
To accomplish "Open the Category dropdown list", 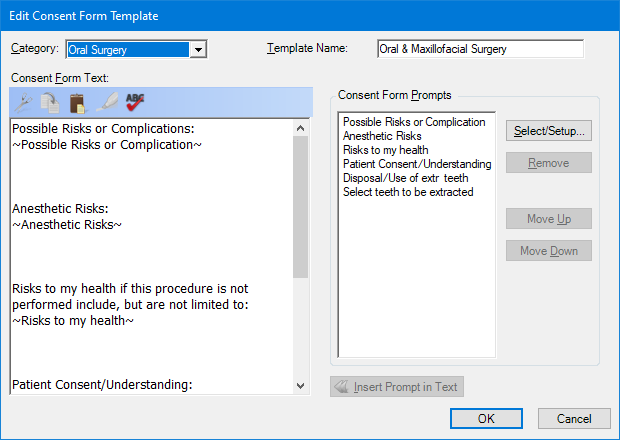I will click(199, 49).
